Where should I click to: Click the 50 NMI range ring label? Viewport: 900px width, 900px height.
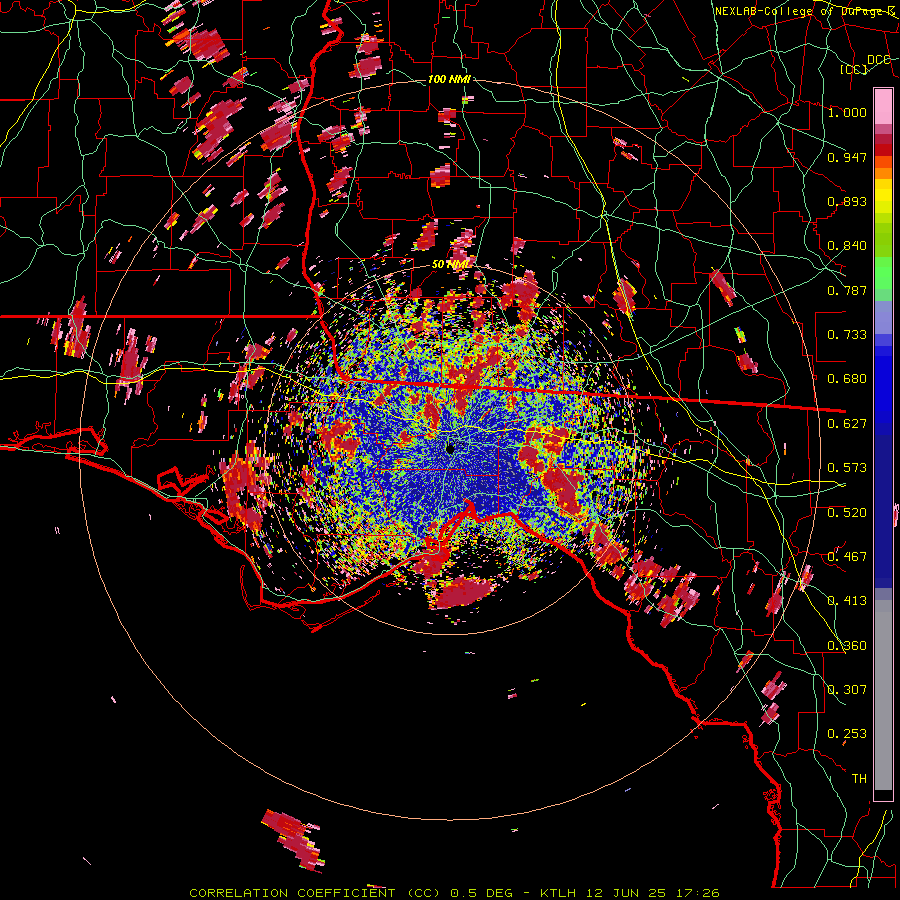tap(450, 264)
